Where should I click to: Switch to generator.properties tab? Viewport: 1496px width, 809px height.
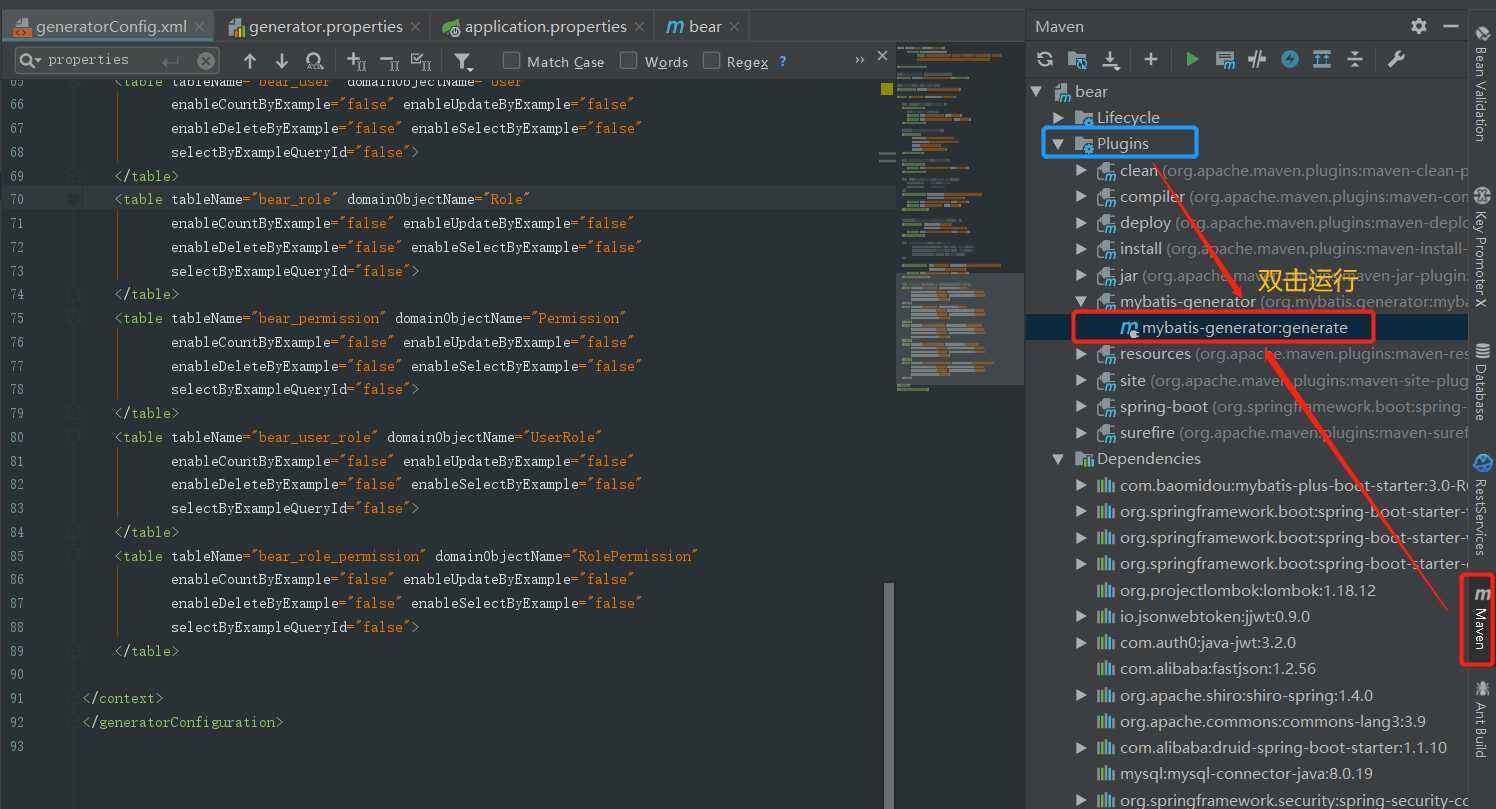pos(325,27)
